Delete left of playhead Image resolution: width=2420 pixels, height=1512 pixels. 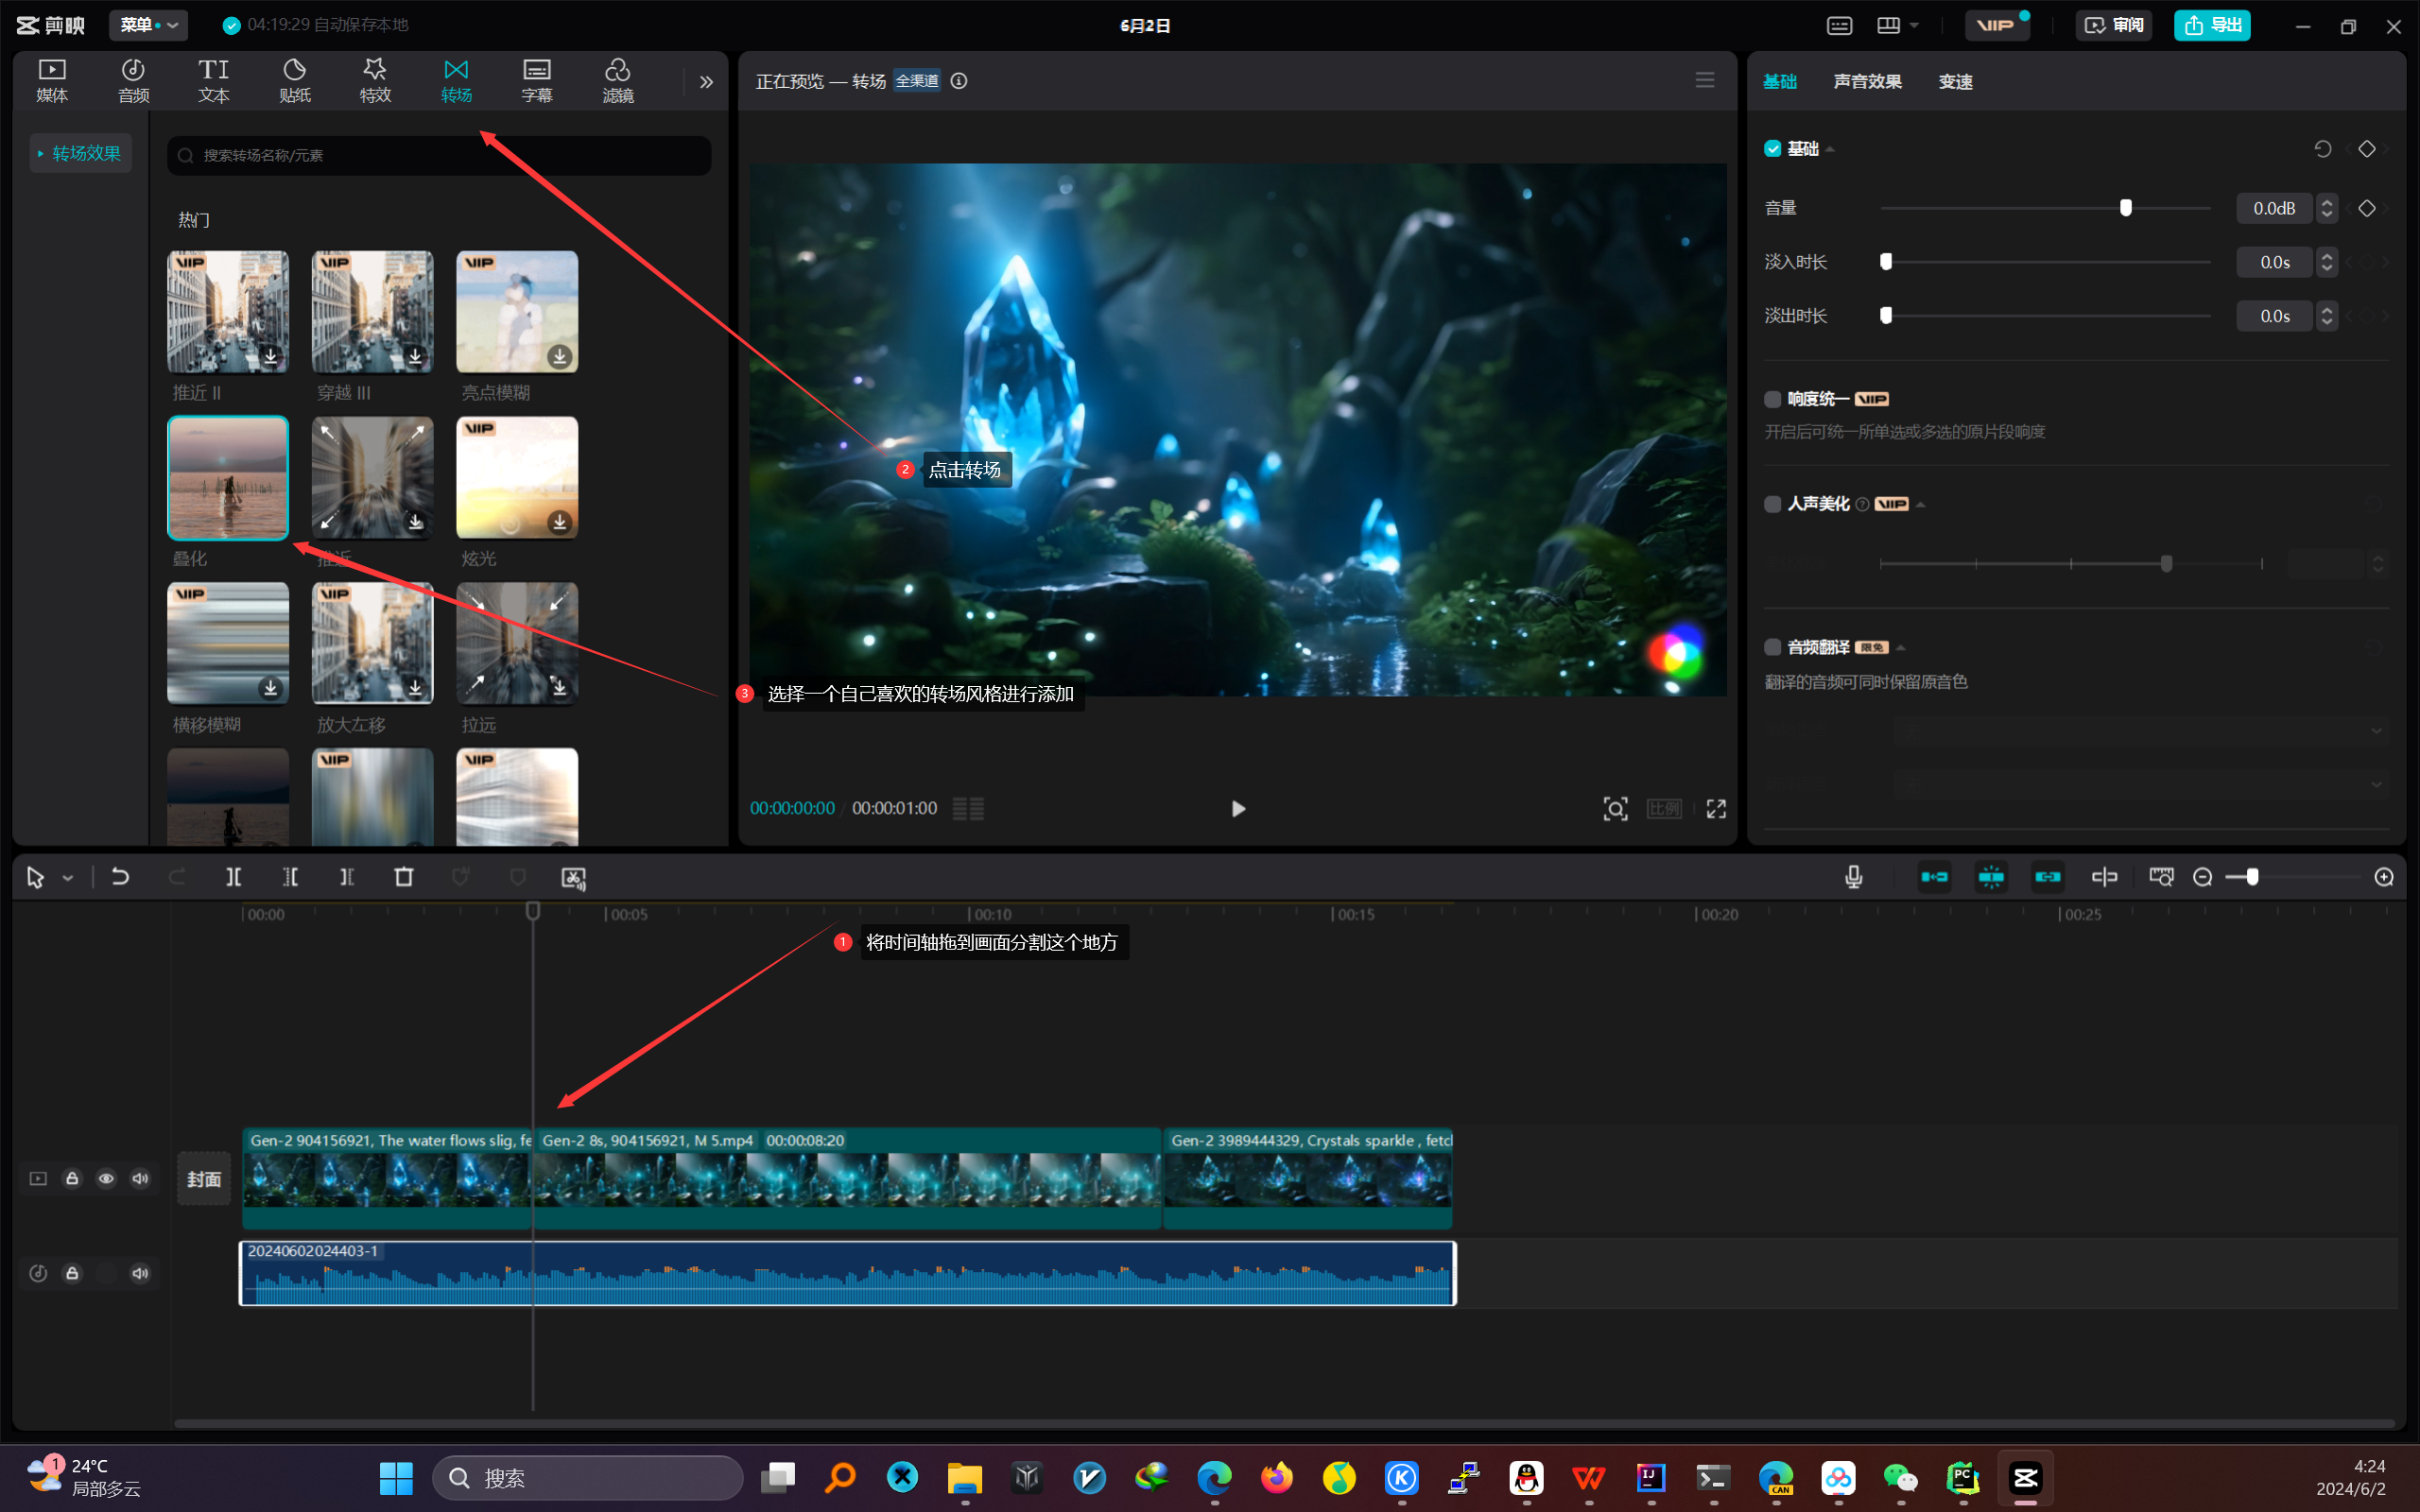click(x=290, y=877)
